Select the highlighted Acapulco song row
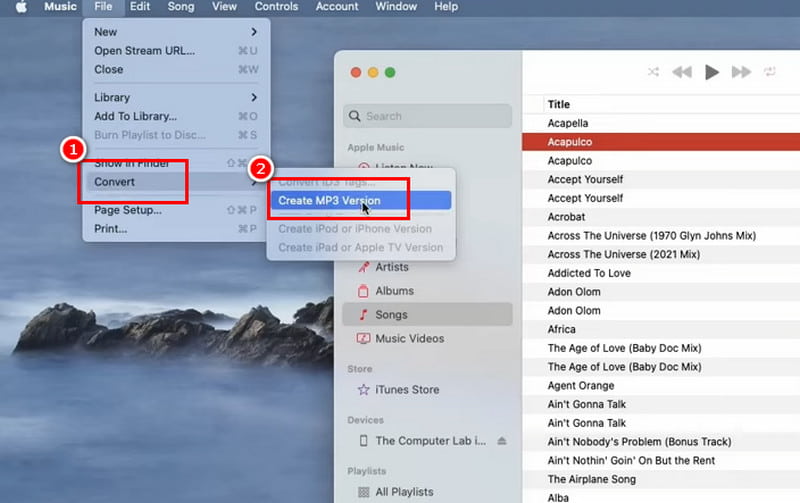Viewport: 800px width, 503px height. coord(661,142)
